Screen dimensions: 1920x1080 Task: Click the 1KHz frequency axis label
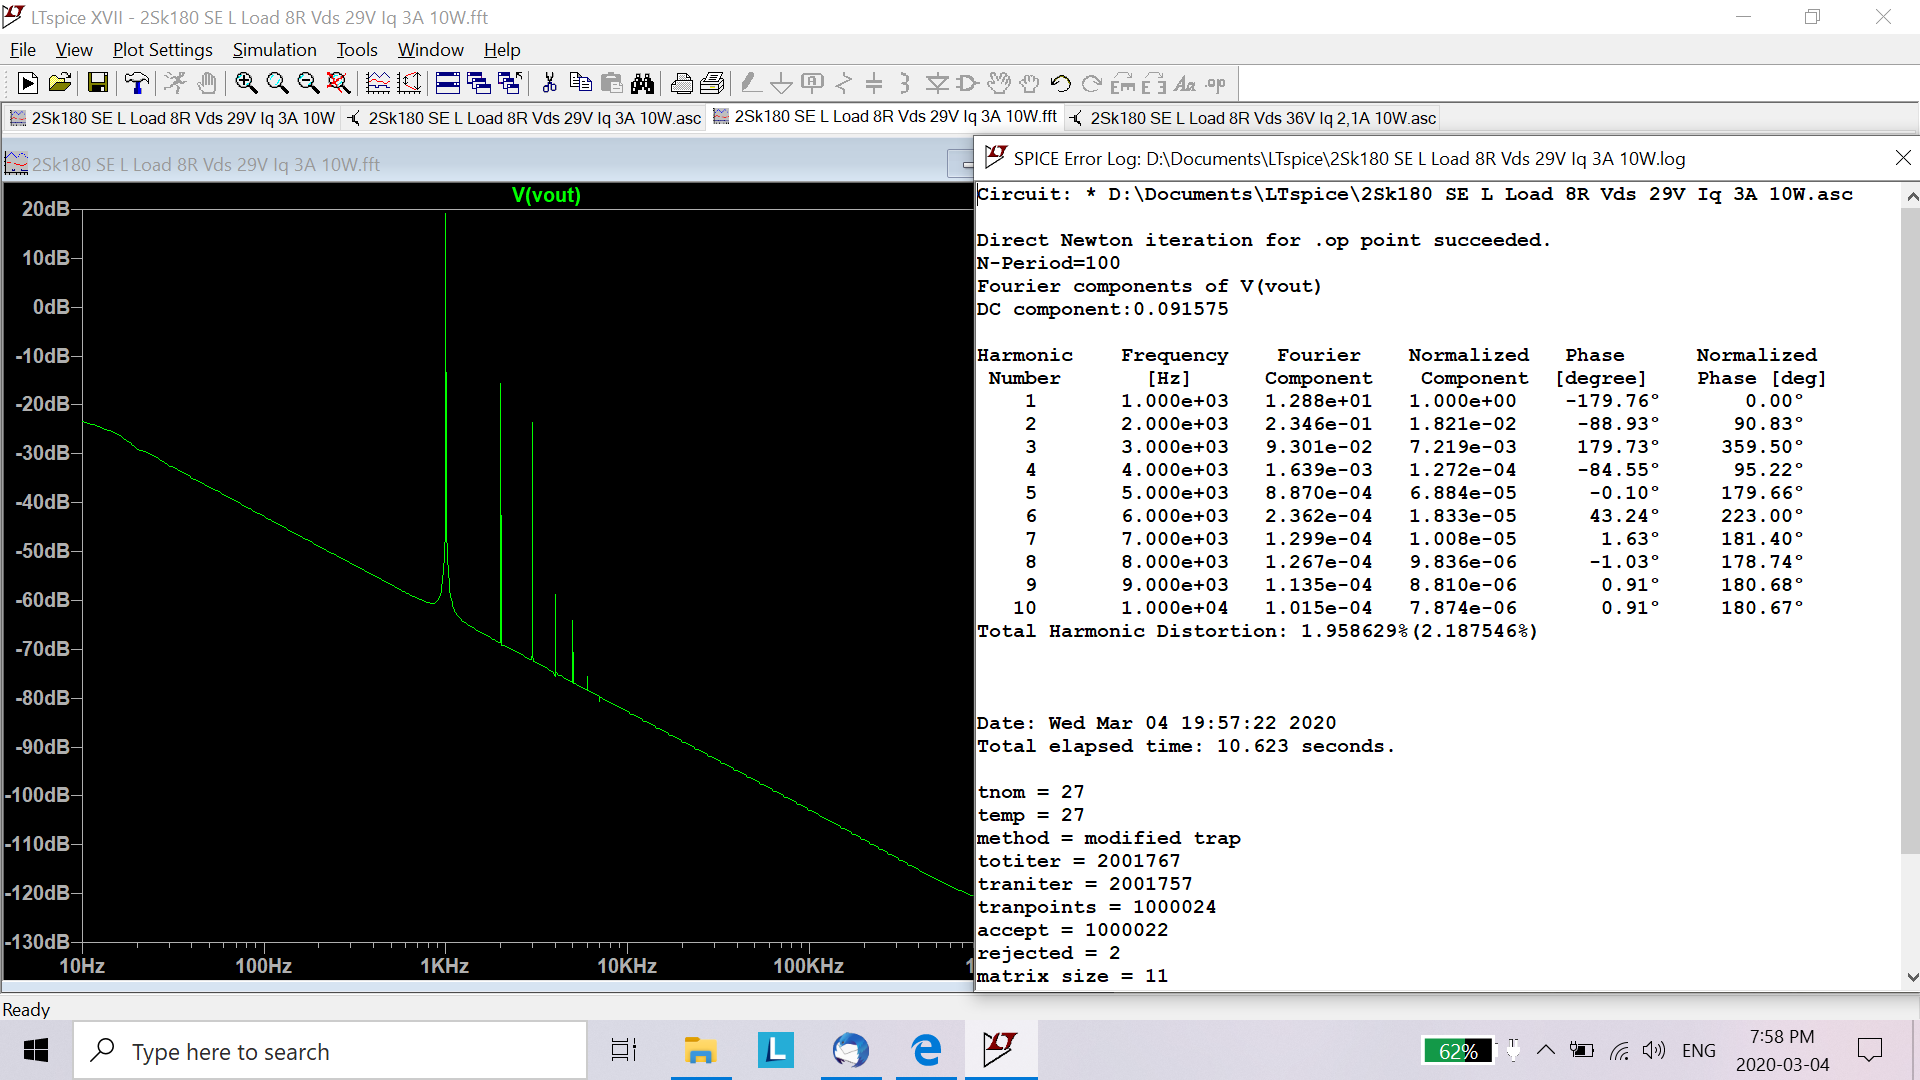[444, 966]
